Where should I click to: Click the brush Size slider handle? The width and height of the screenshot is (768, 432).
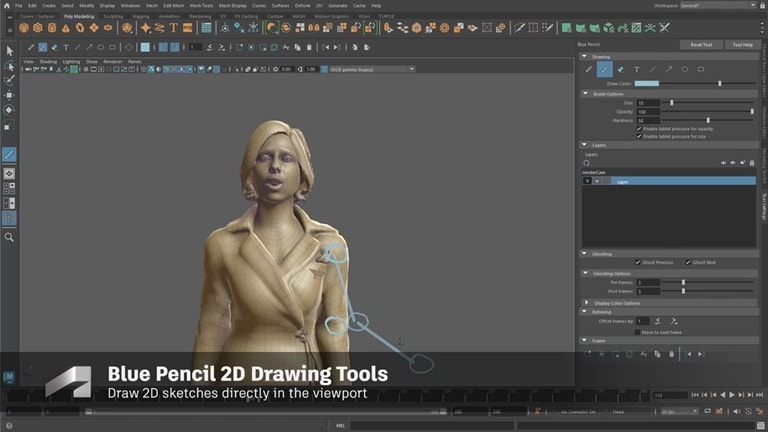pos(672,103)
